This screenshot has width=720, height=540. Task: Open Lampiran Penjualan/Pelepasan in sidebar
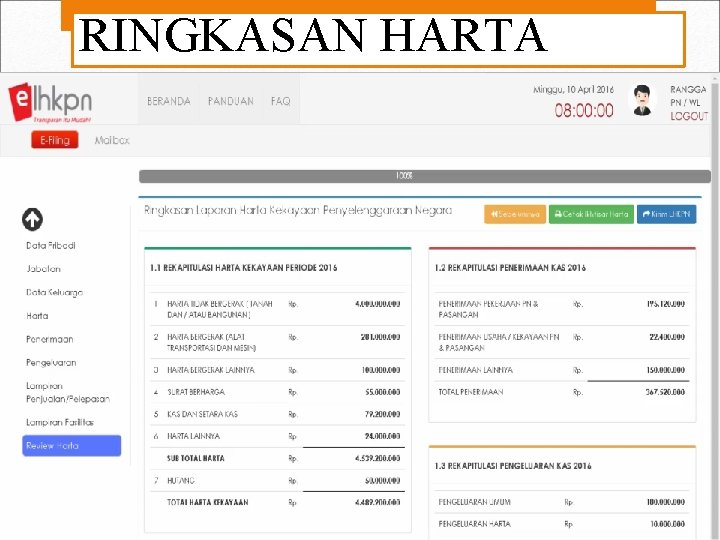point(68,393)
